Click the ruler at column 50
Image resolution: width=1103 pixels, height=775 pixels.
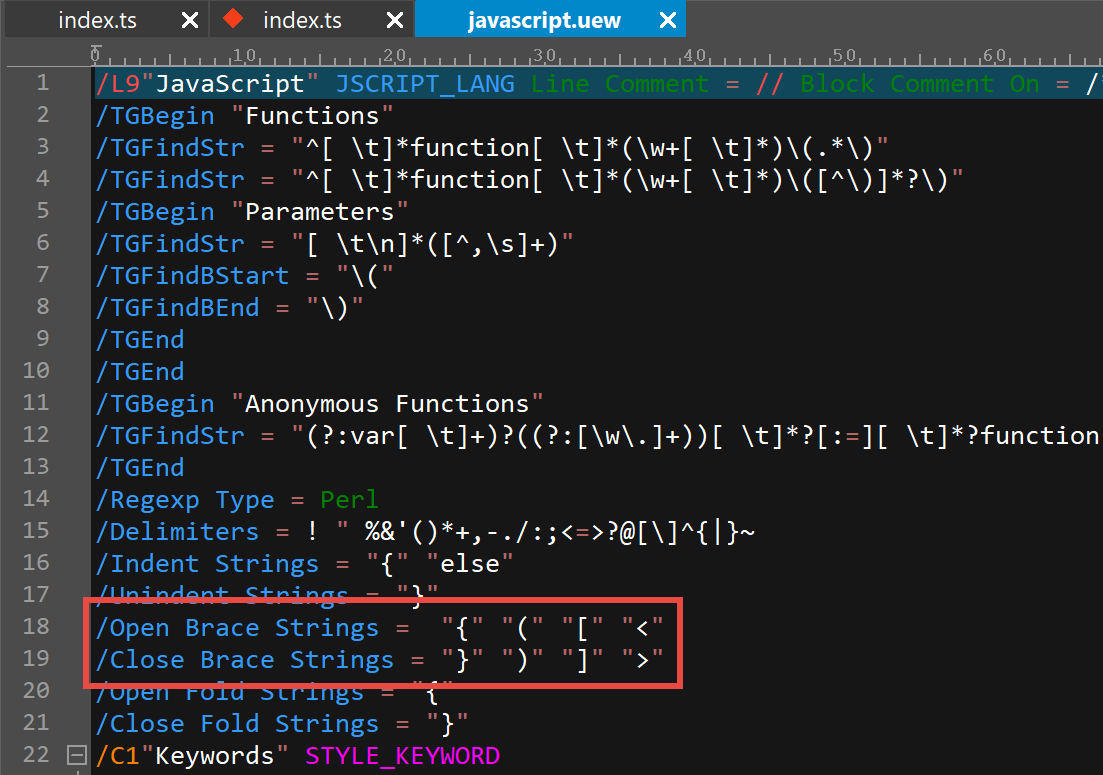[844, 56]
